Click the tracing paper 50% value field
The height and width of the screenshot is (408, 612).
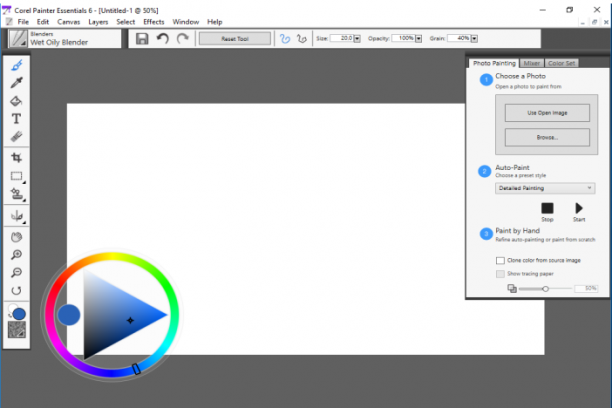[586, 288]
